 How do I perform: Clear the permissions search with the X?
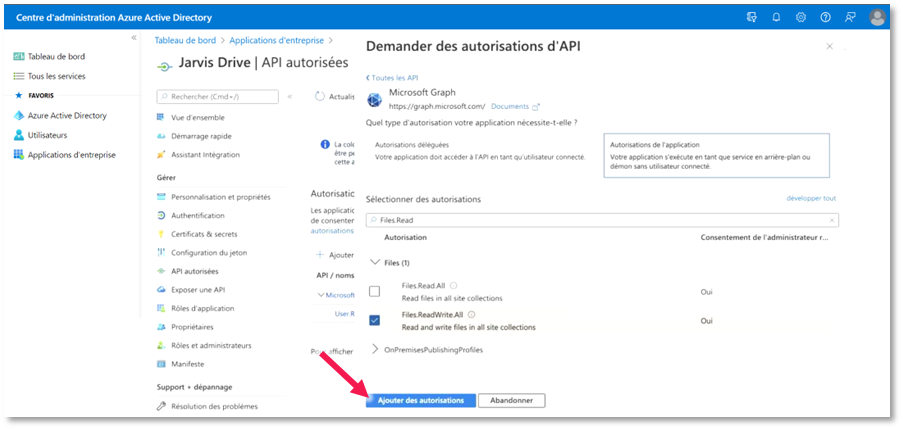tap(832, 220)
